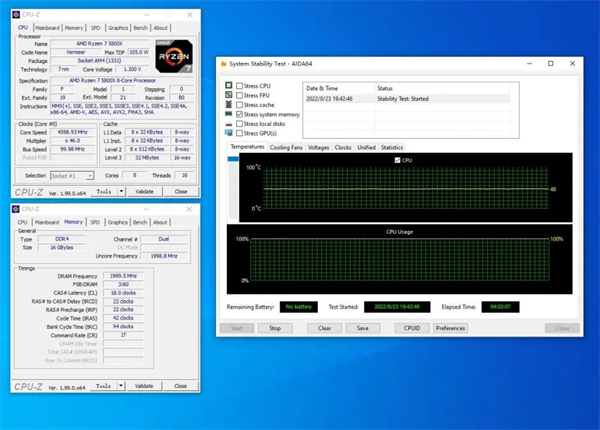Click the Preferences button
The height and width of the screenshot is (430, 600).
tap(450, 327)
